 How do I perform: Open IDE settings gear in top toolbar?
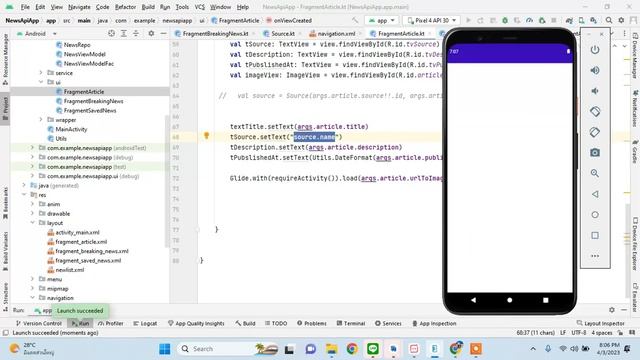[x=621, y=20]
